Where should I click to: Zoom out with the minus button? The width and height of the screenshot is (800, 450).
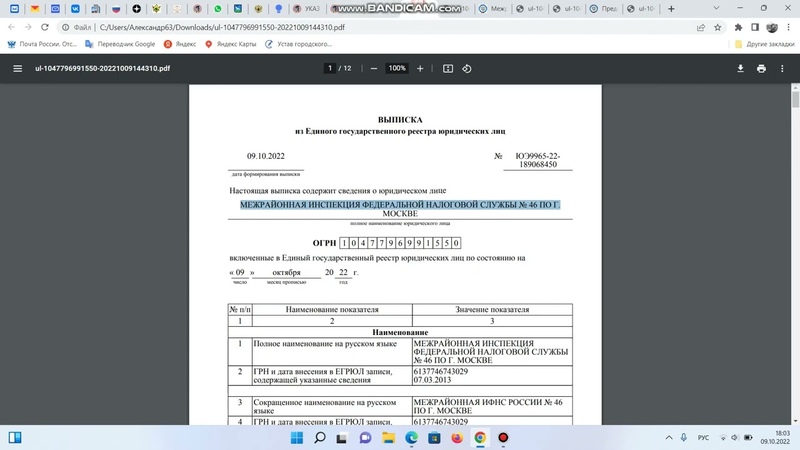coord(373,68)
